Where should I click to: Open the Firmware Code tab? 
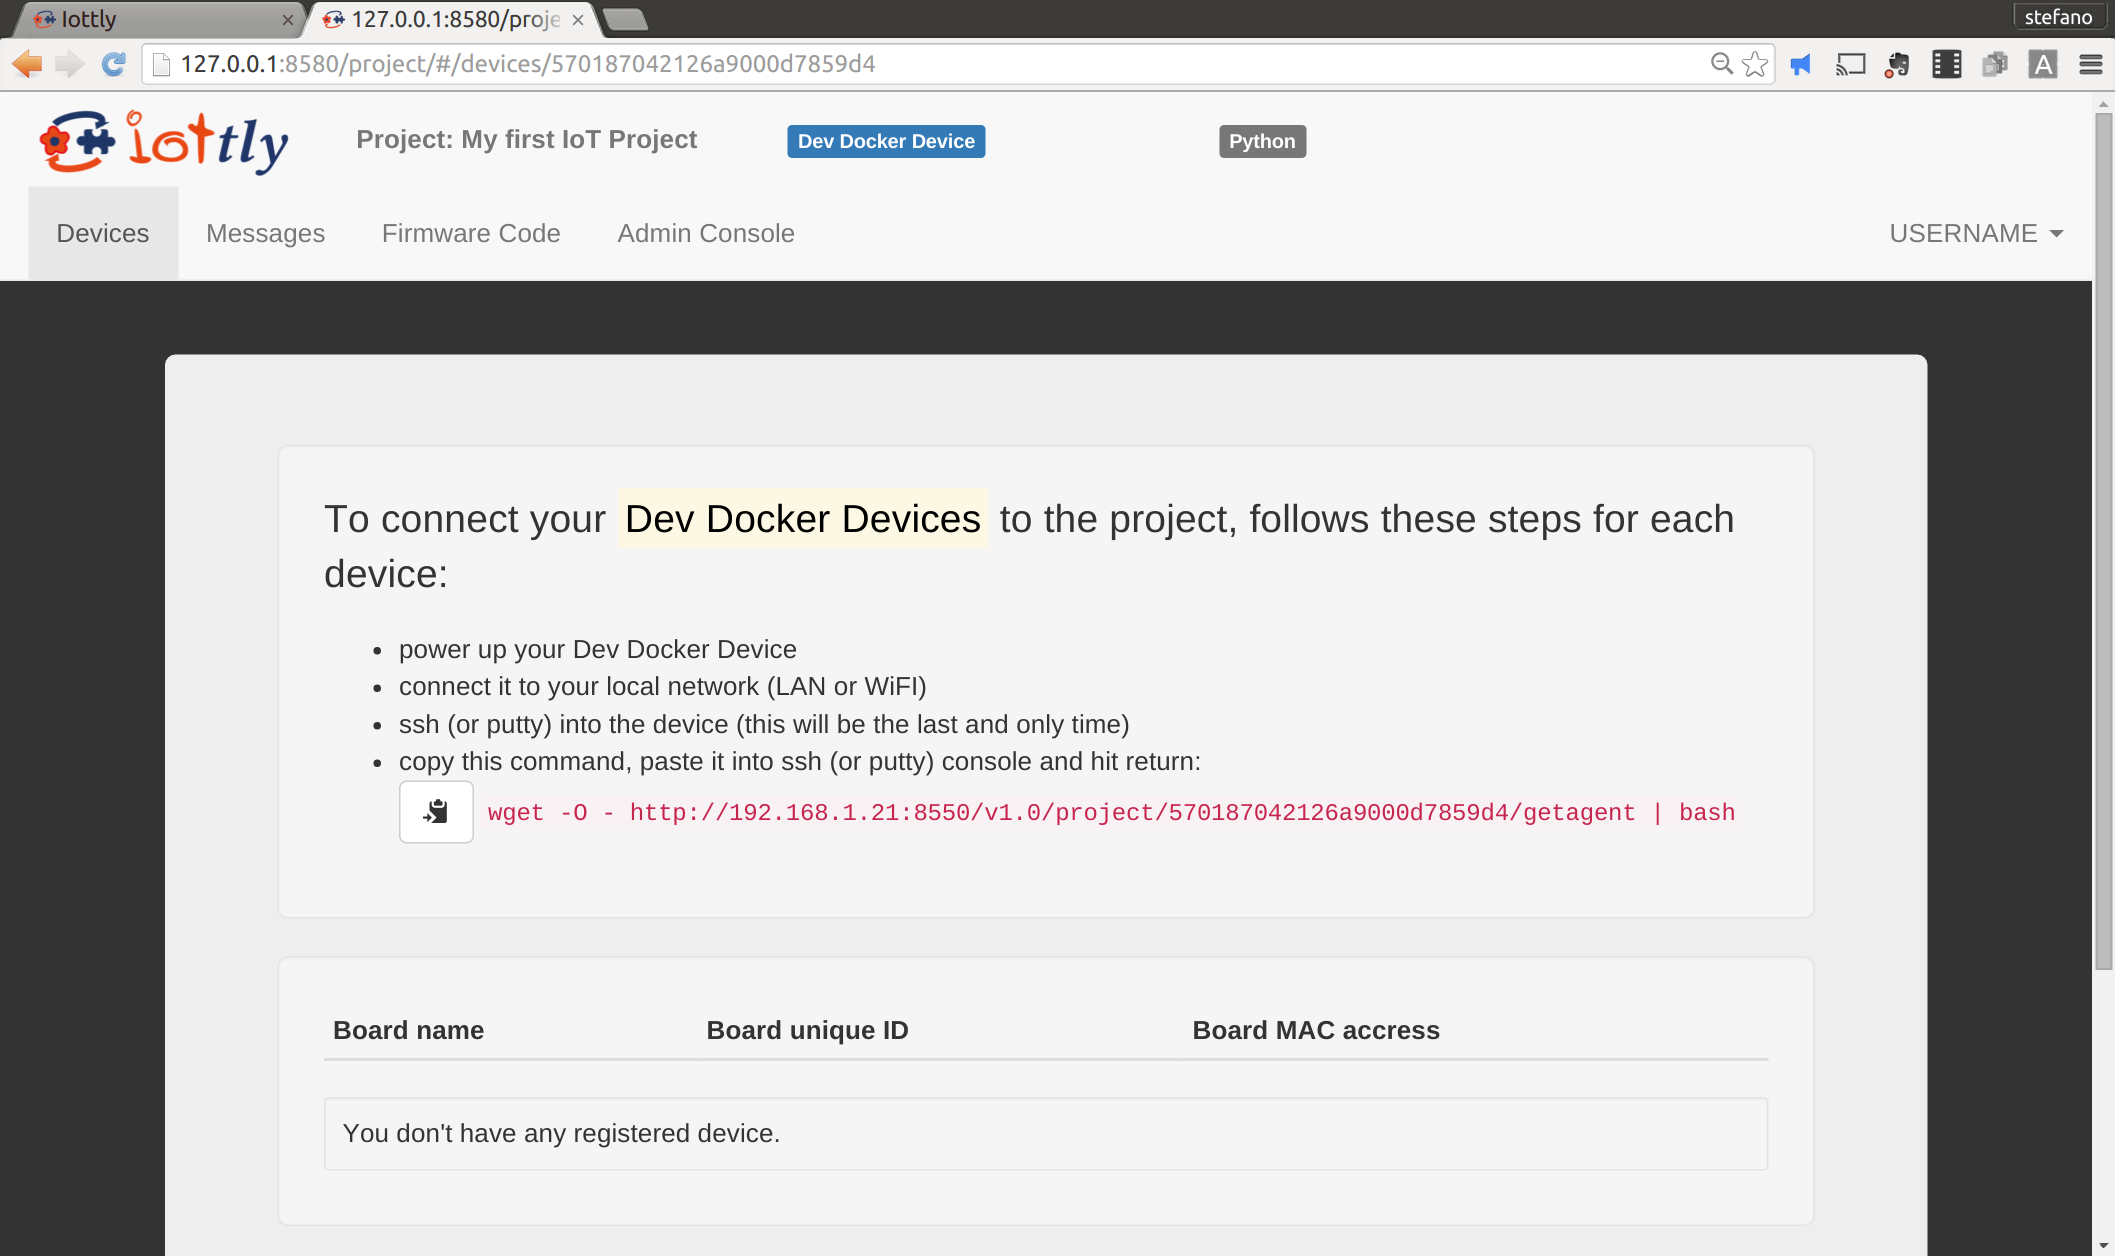(x=469, y=233)
